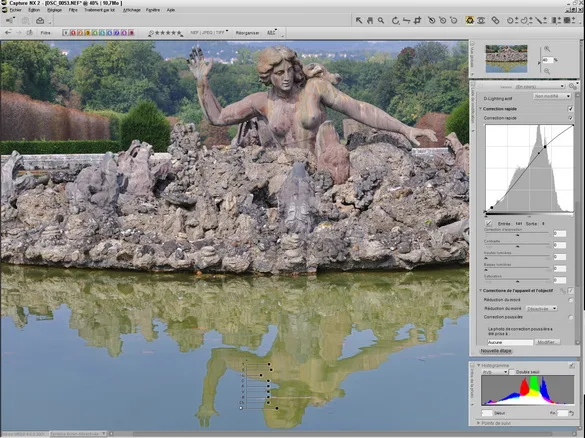The width and height of the screenshot is (585, 438).
Task: Open the Réduction du moiré dropdown
Action: (541, 309)
